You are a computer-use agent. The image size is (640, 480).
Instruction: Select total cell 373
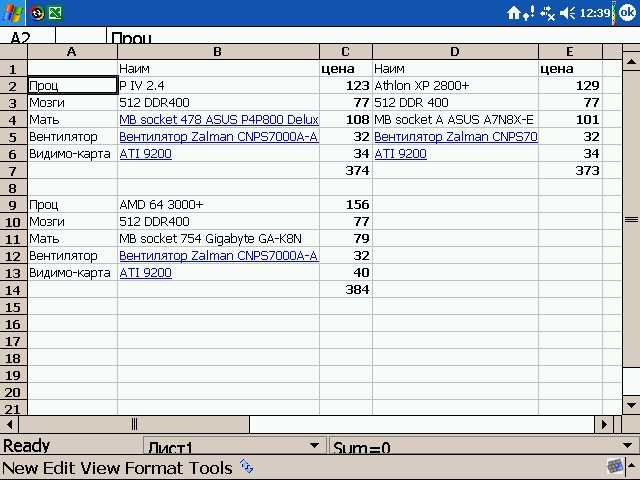(x=570, y=171)
